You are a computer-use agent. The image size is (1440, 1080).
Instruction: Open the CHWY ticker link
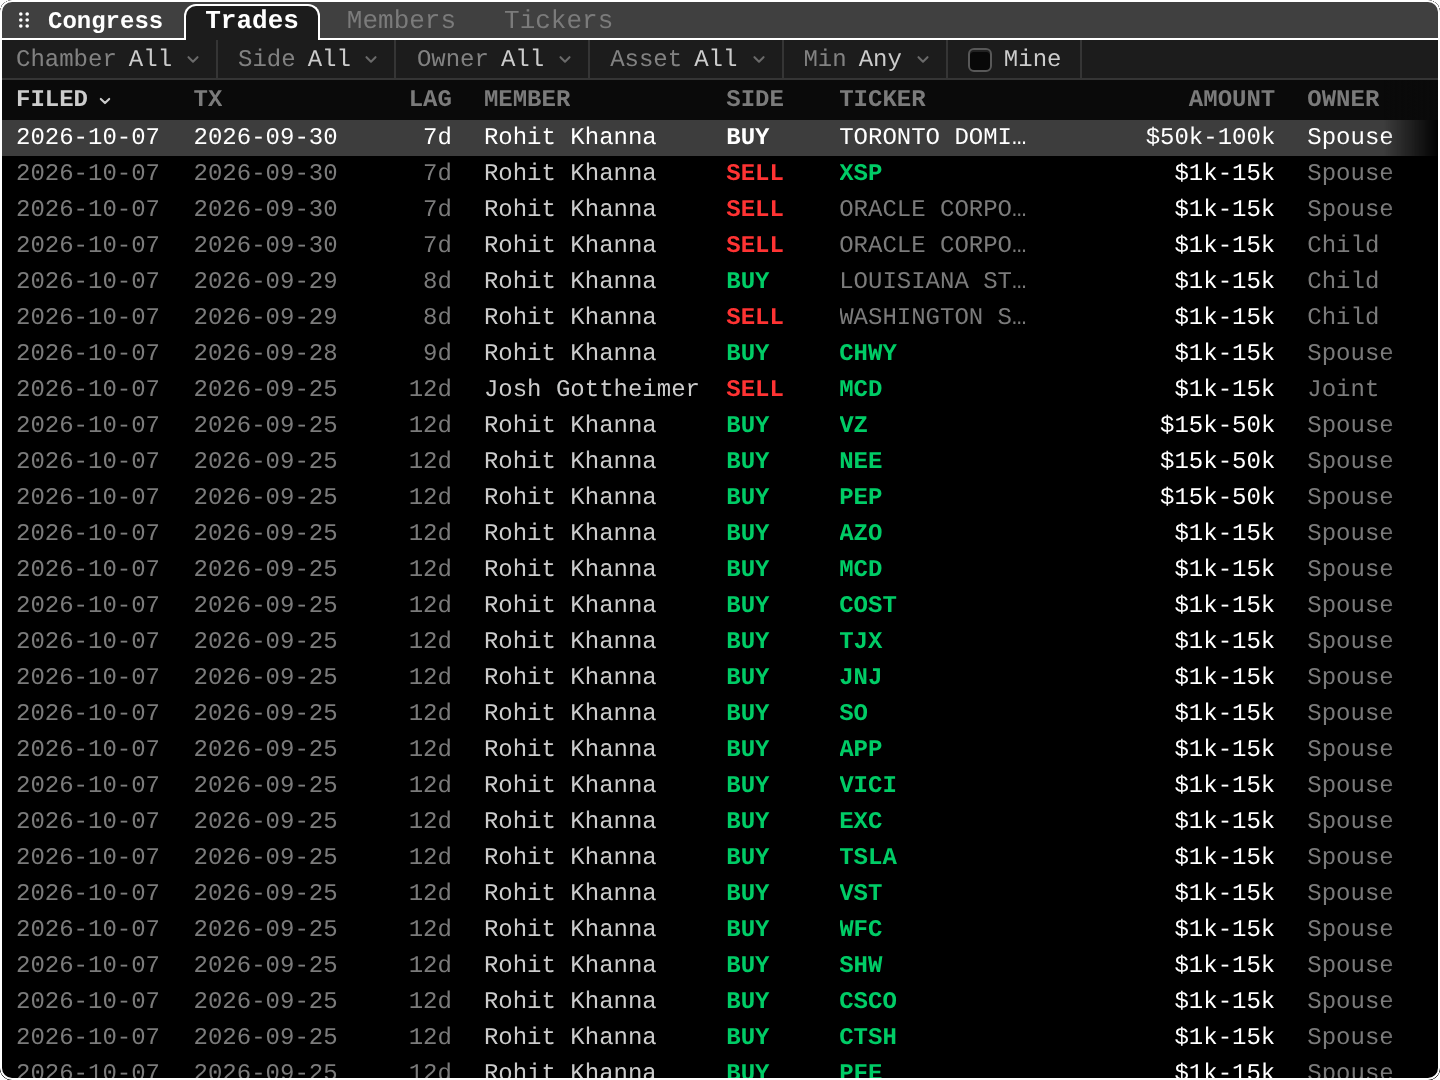pos(868,353)
